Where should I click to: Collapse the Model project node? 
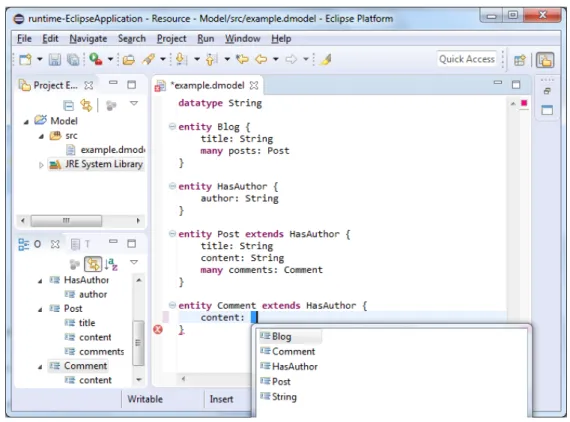26,122
